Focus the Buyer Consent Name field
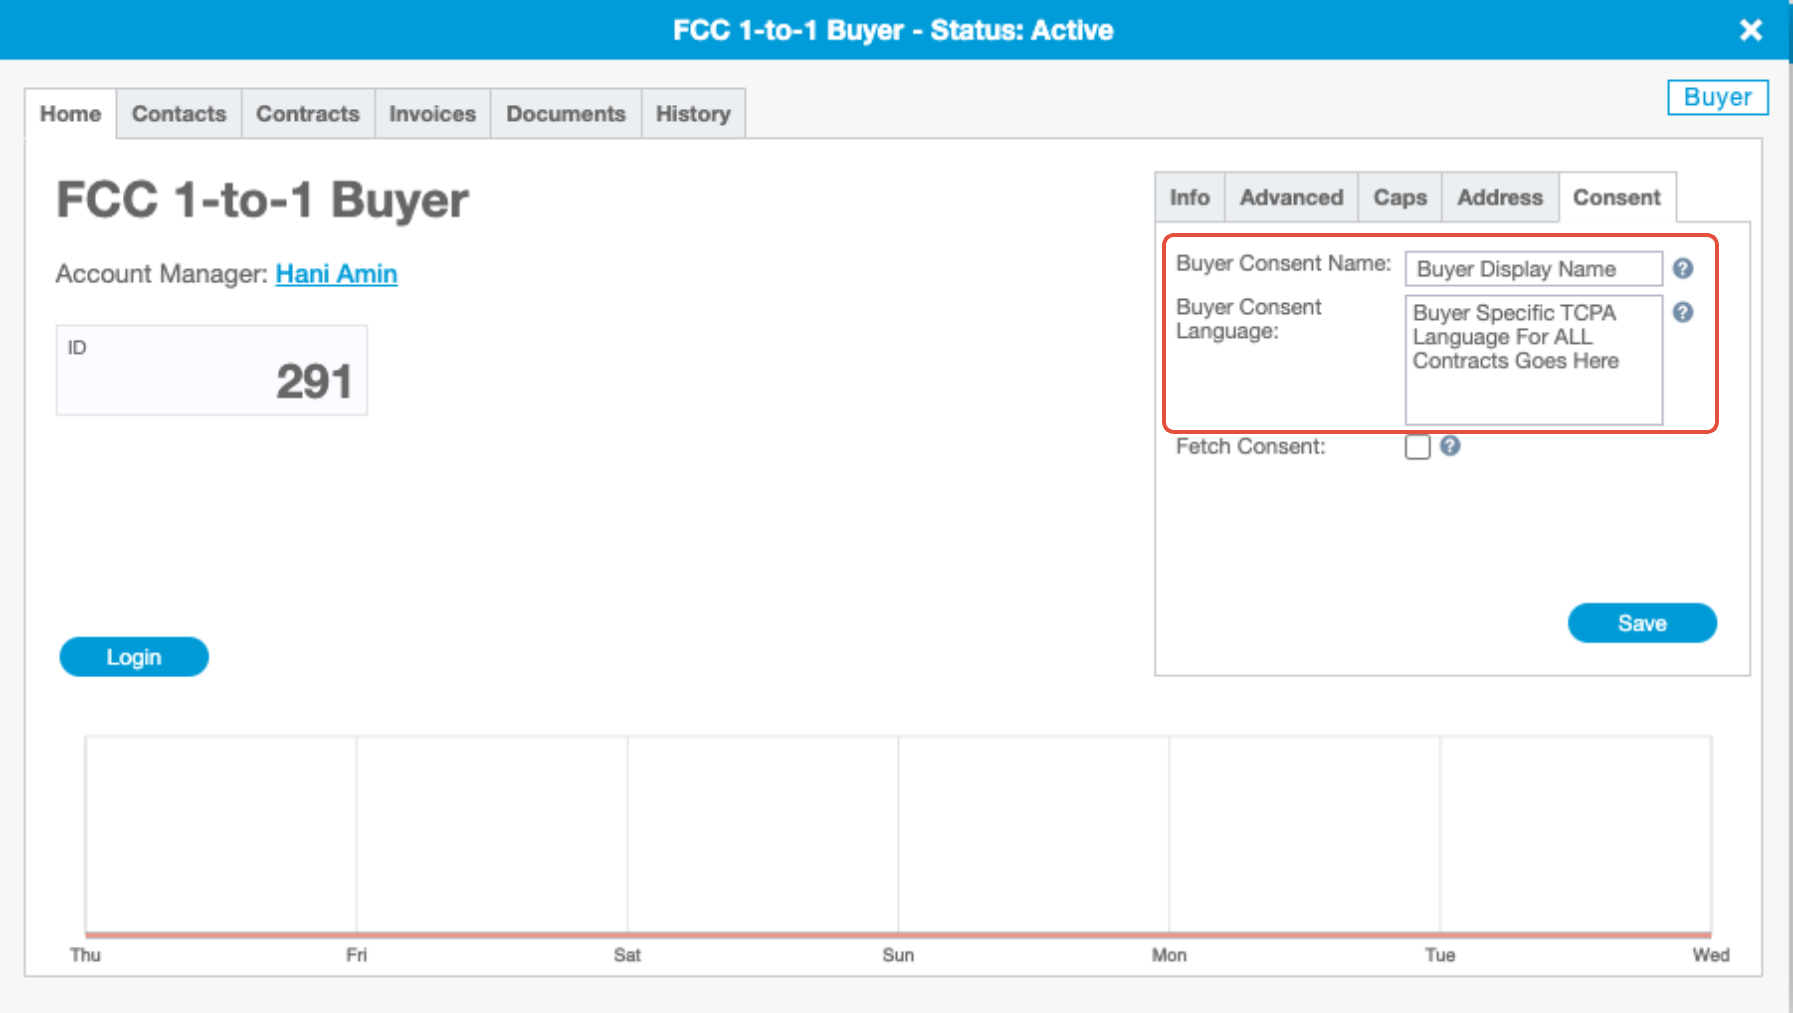The width and height of the screenshot is (1793, 1013). [1534, 269]
